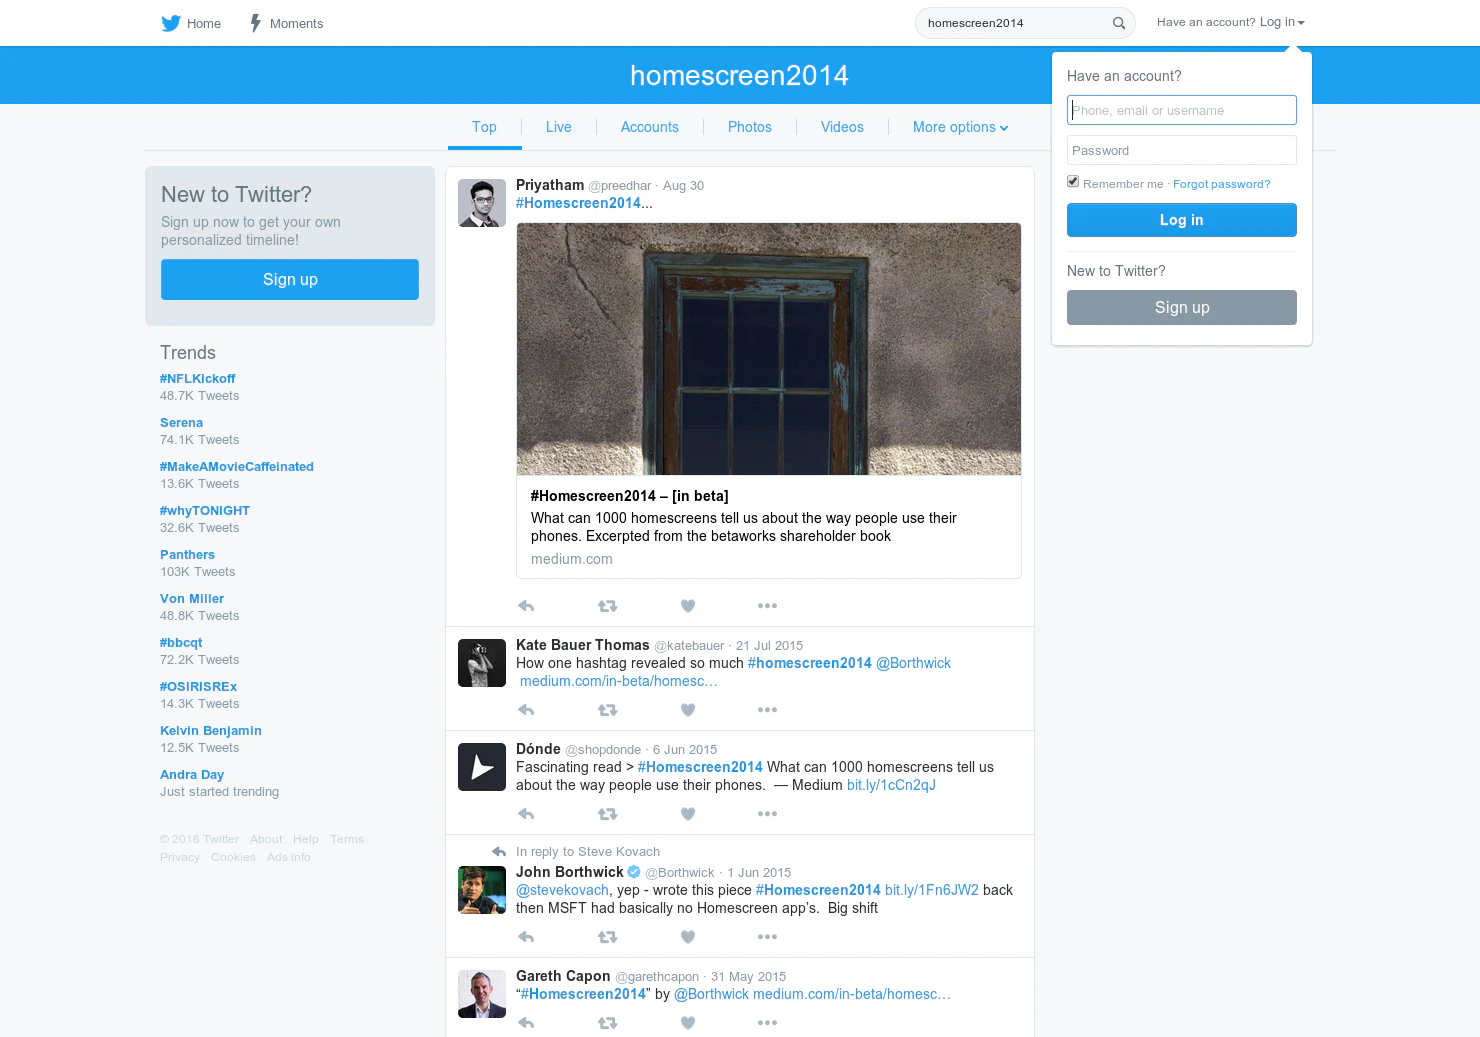The image size is (1480, 1037).
Task: Open @stevekovach mention link
Action: click(x=562, y=890)
